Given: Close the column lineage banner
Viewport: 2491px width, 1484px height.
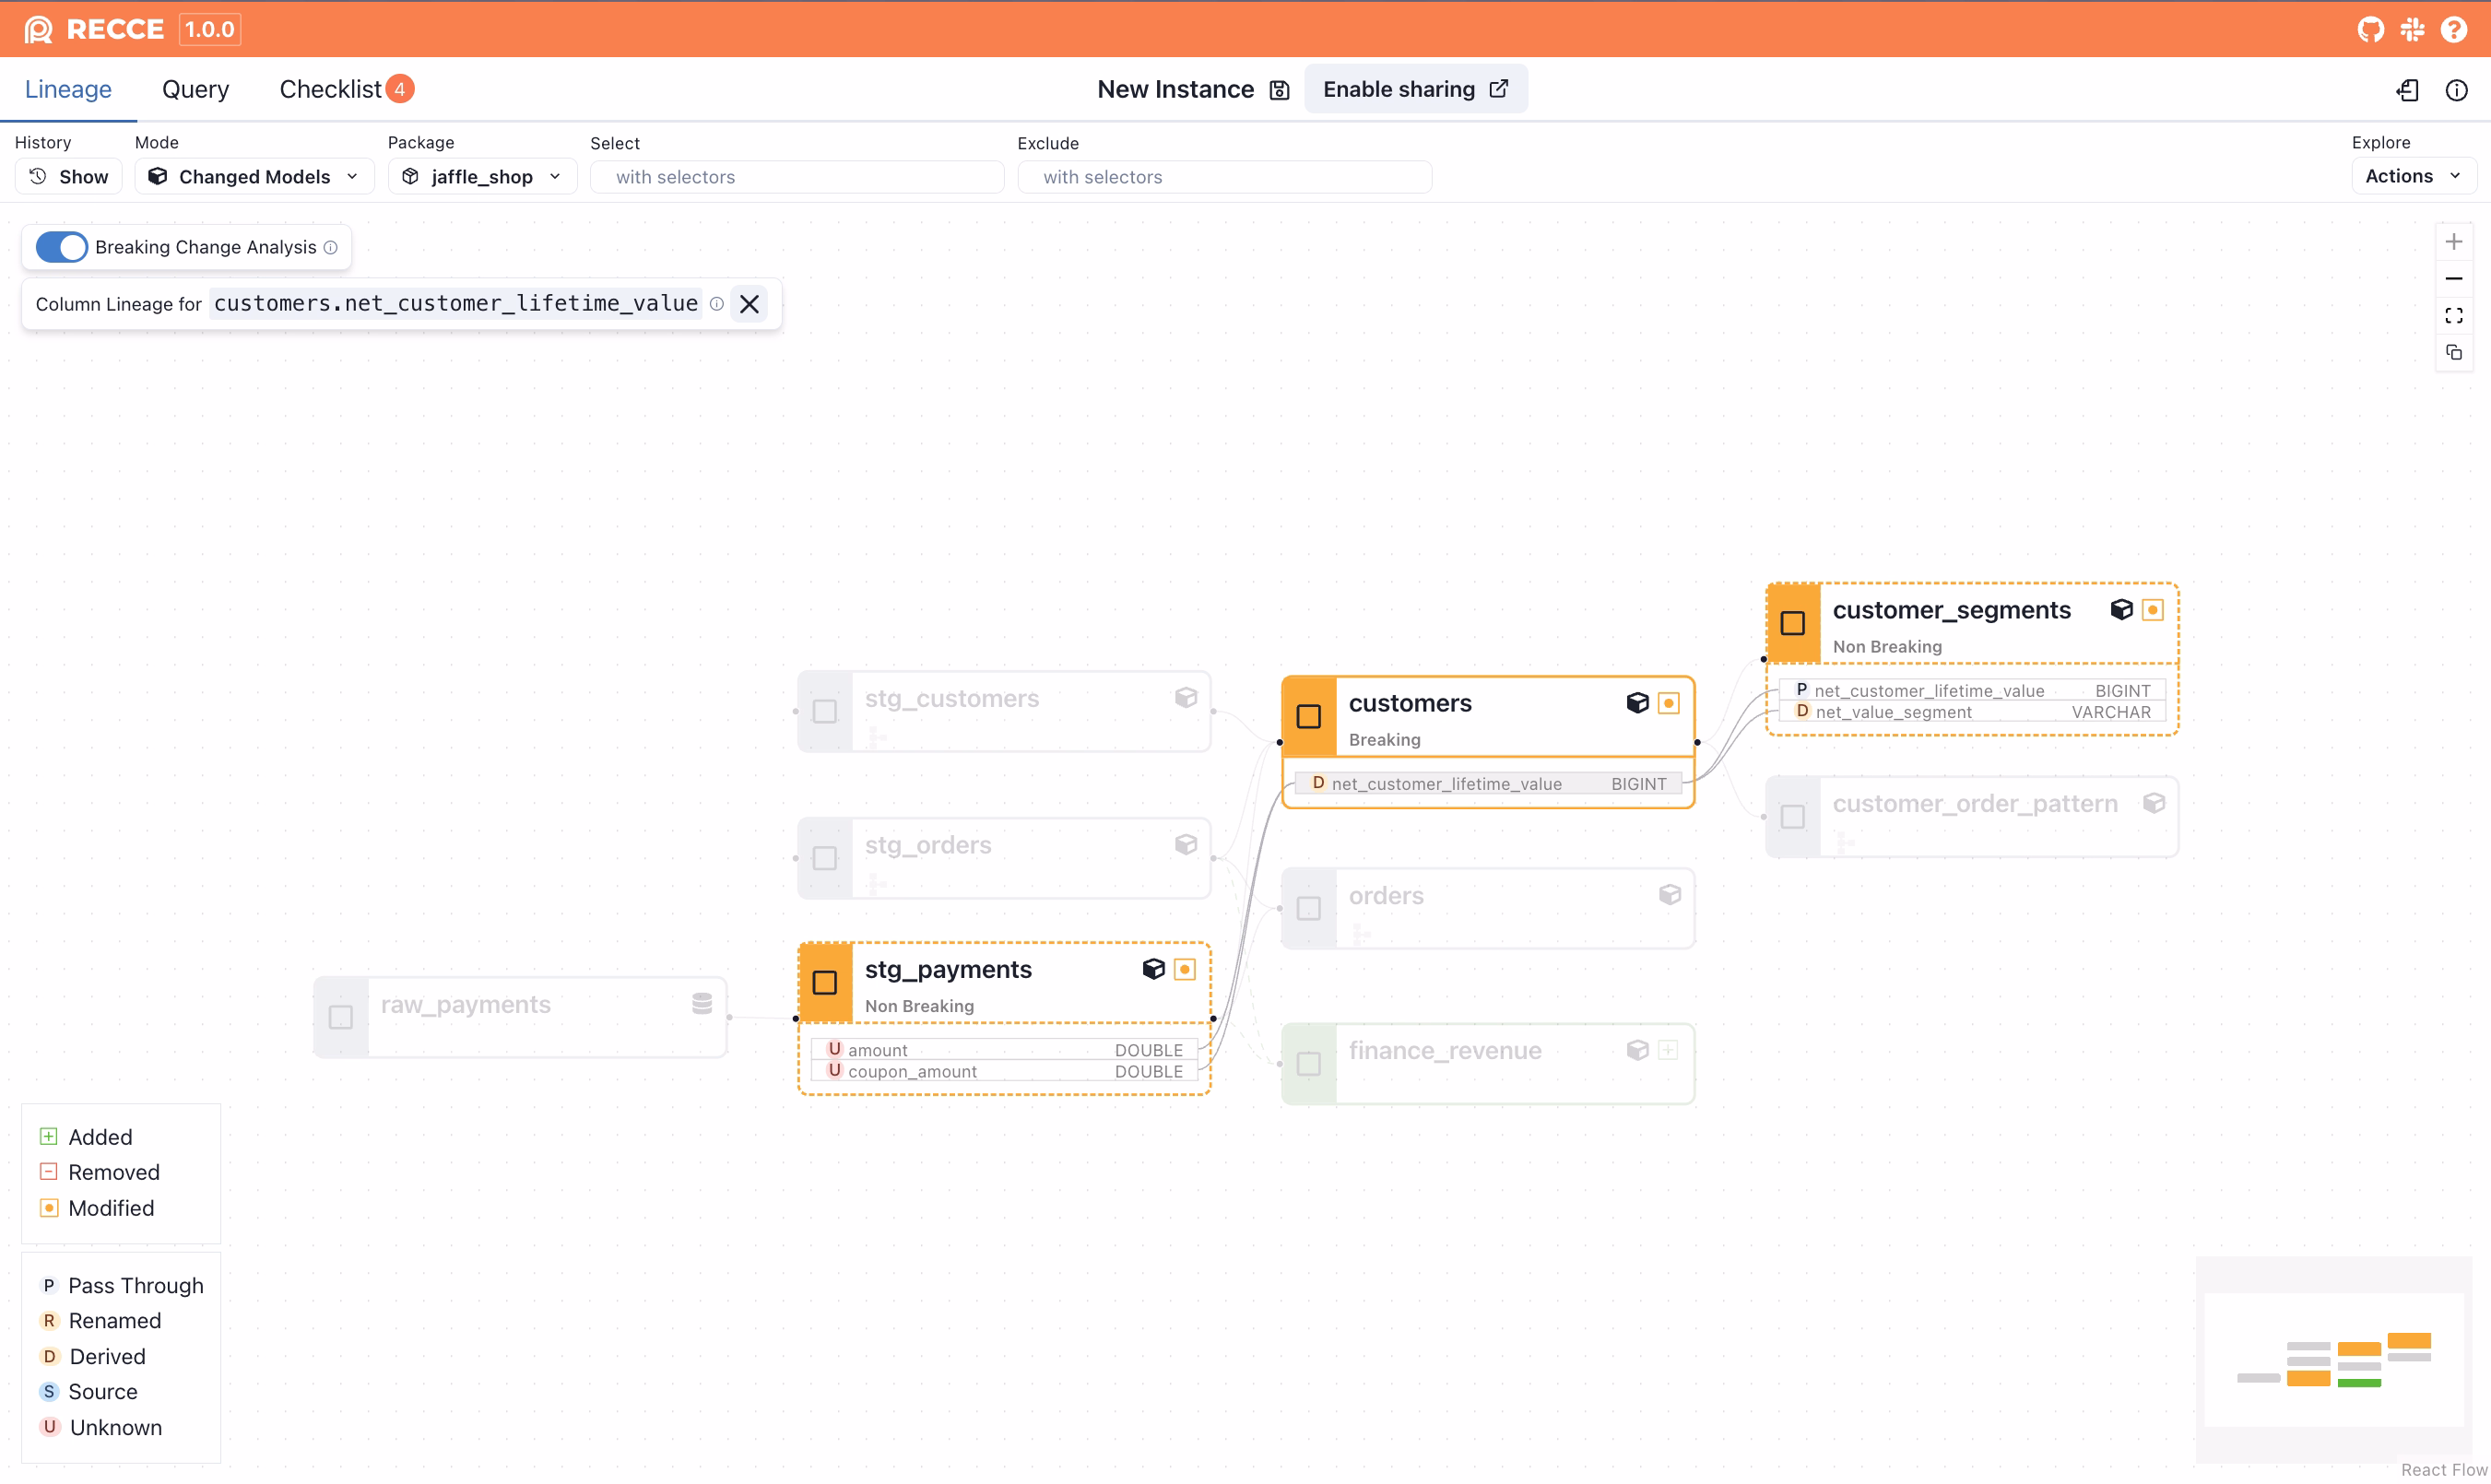Looking at the screenshot, I should 749,304.
